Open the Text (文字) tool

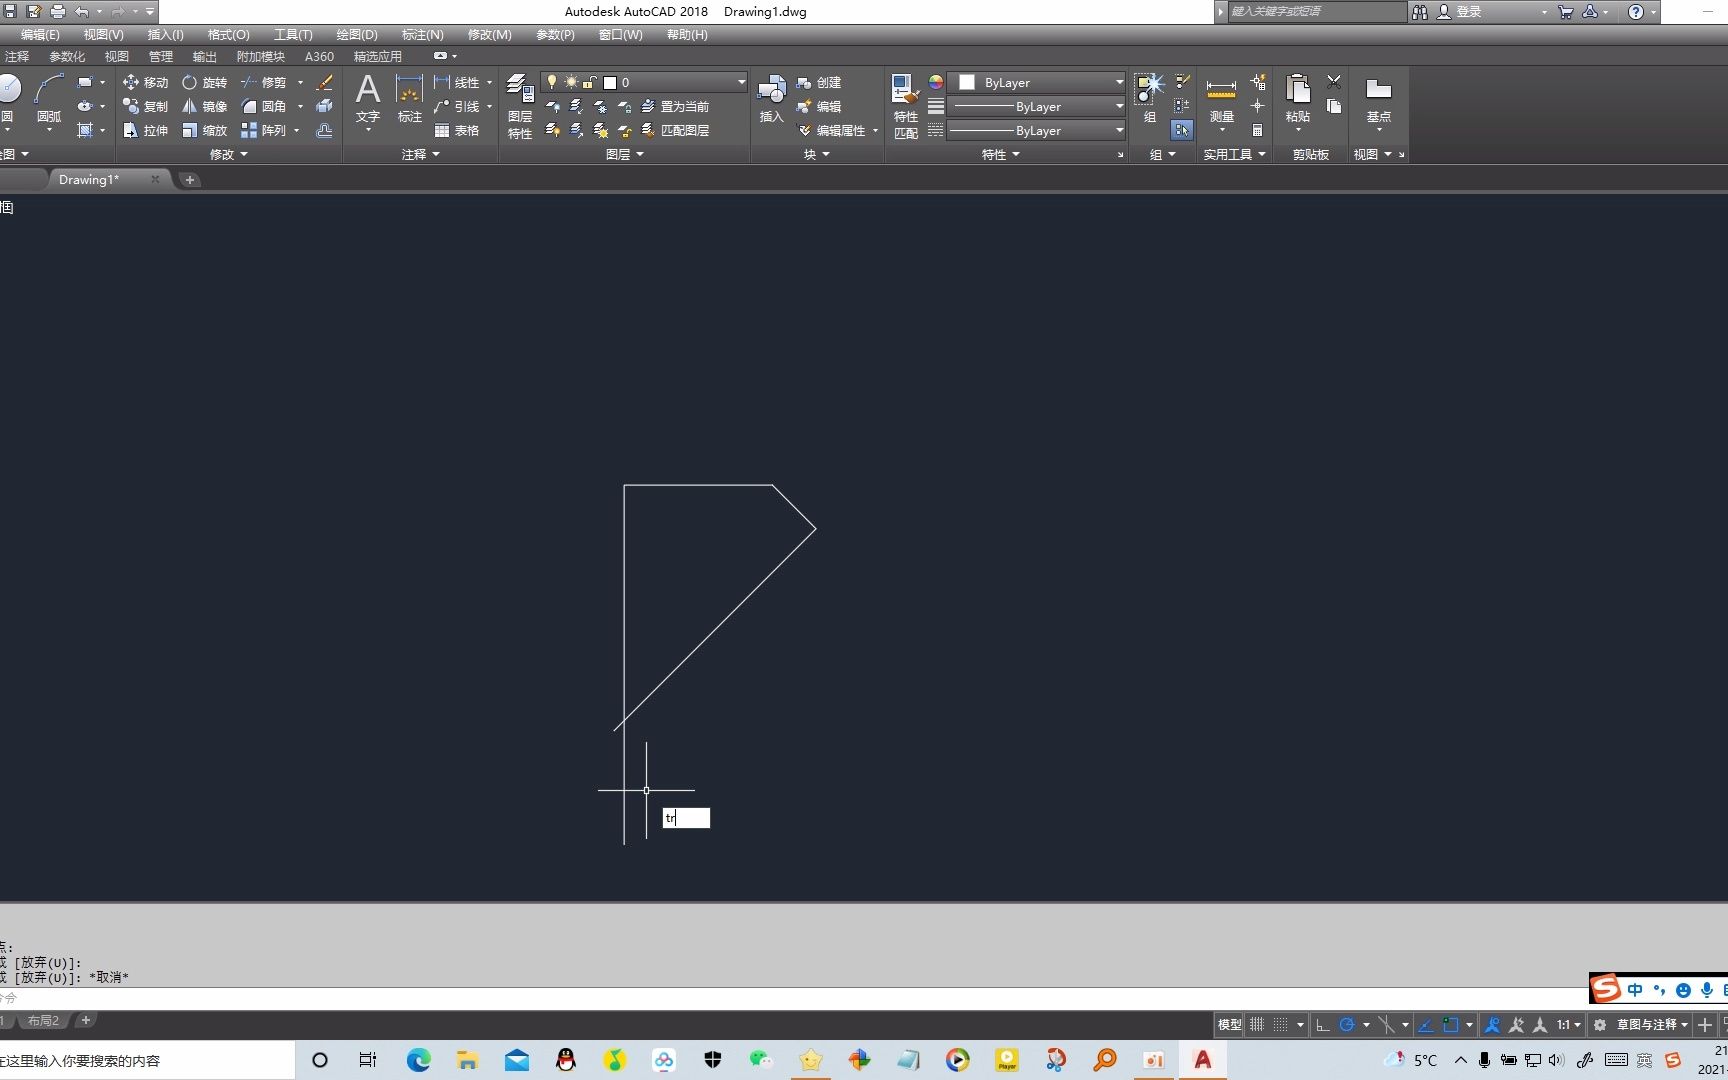pos(367,97)
